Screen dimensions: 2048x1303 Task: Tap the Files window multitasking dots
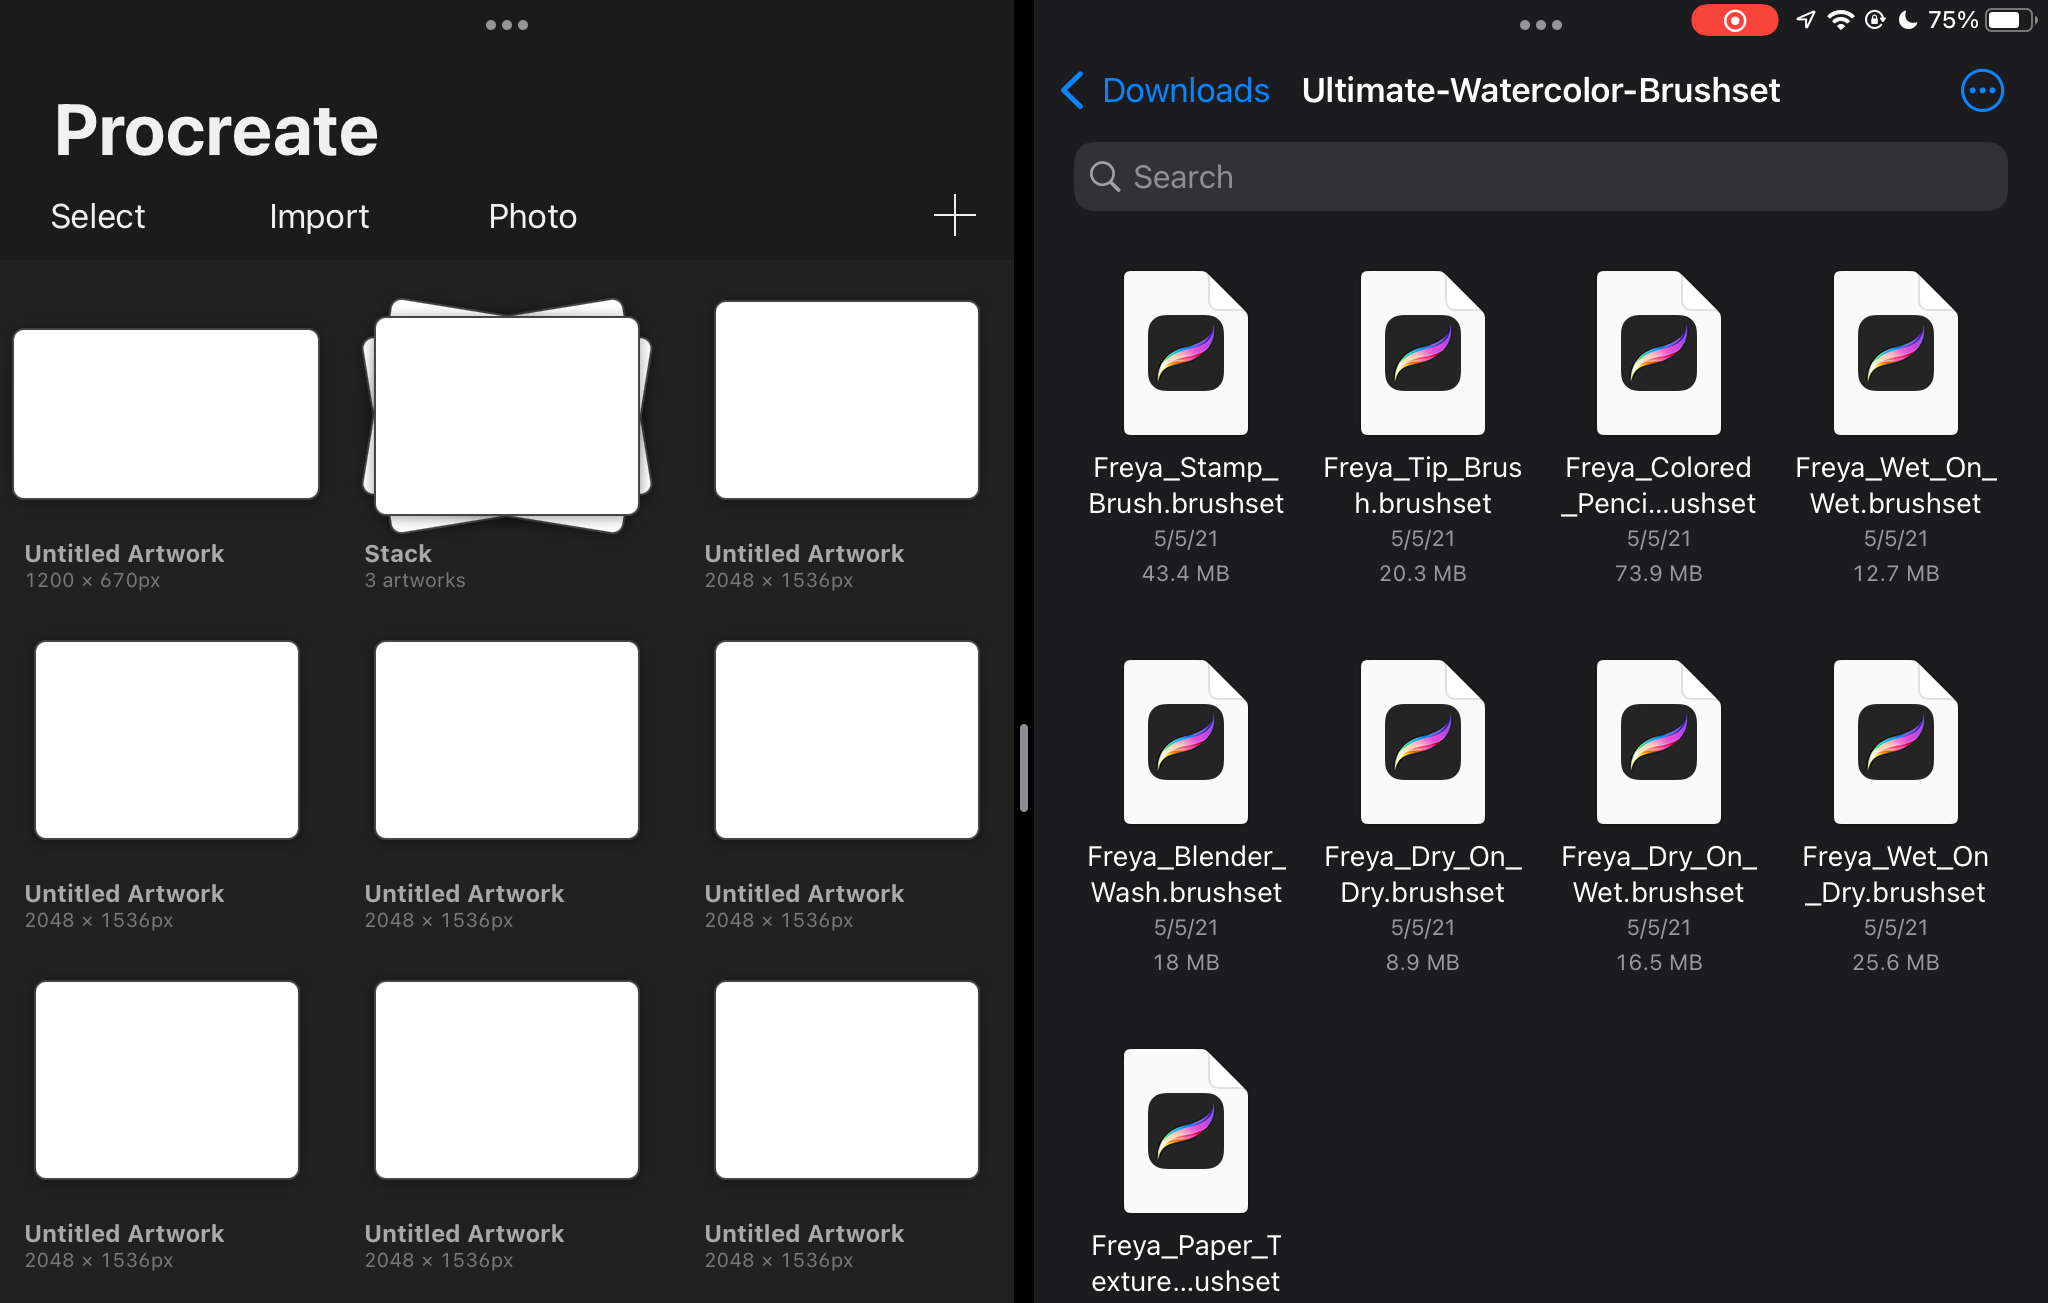(1540, 25)
